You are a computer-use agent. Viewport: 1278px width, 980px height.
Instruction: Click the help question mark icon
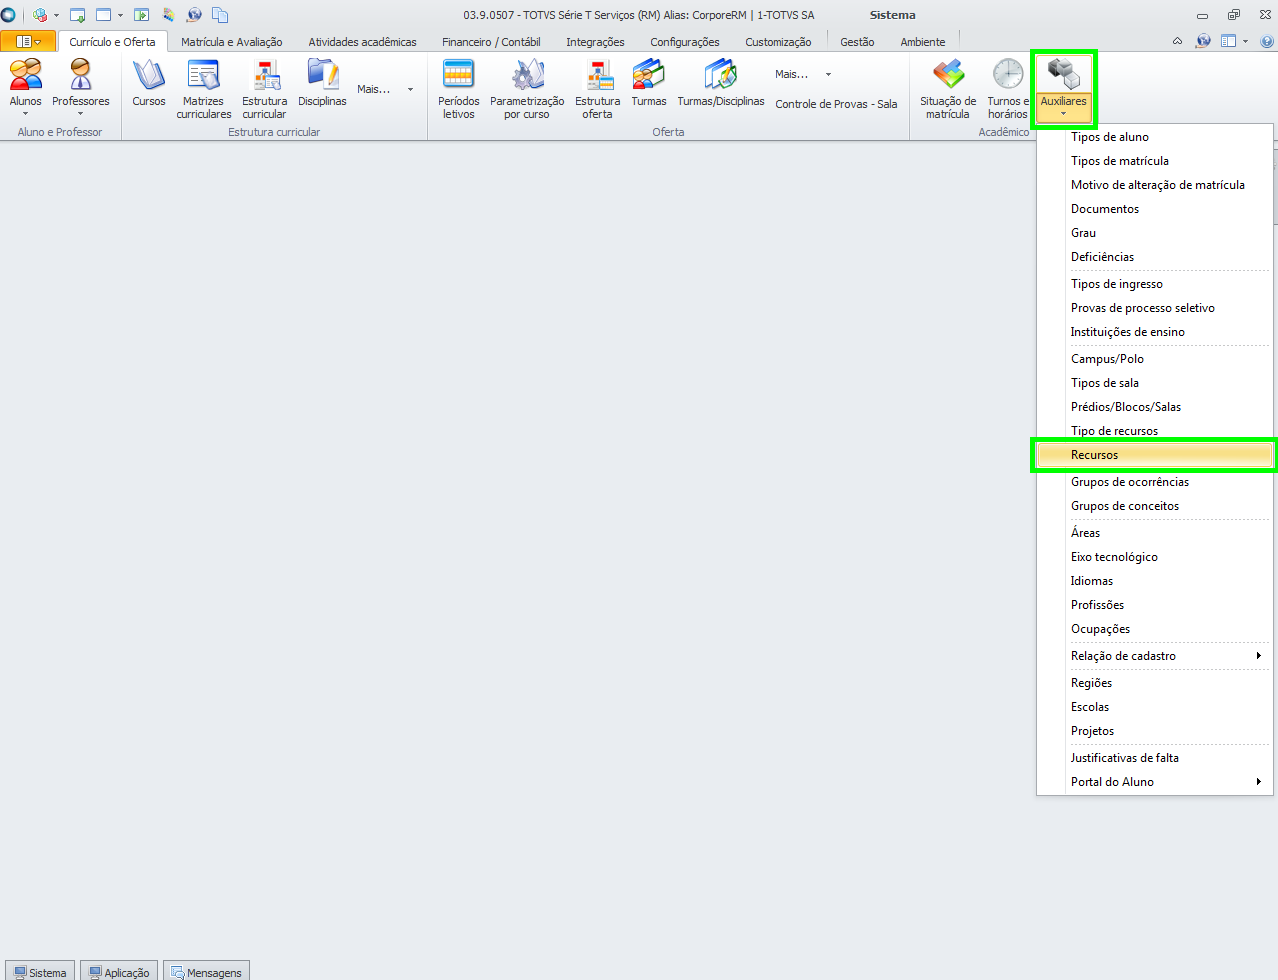pos(1267,41)
